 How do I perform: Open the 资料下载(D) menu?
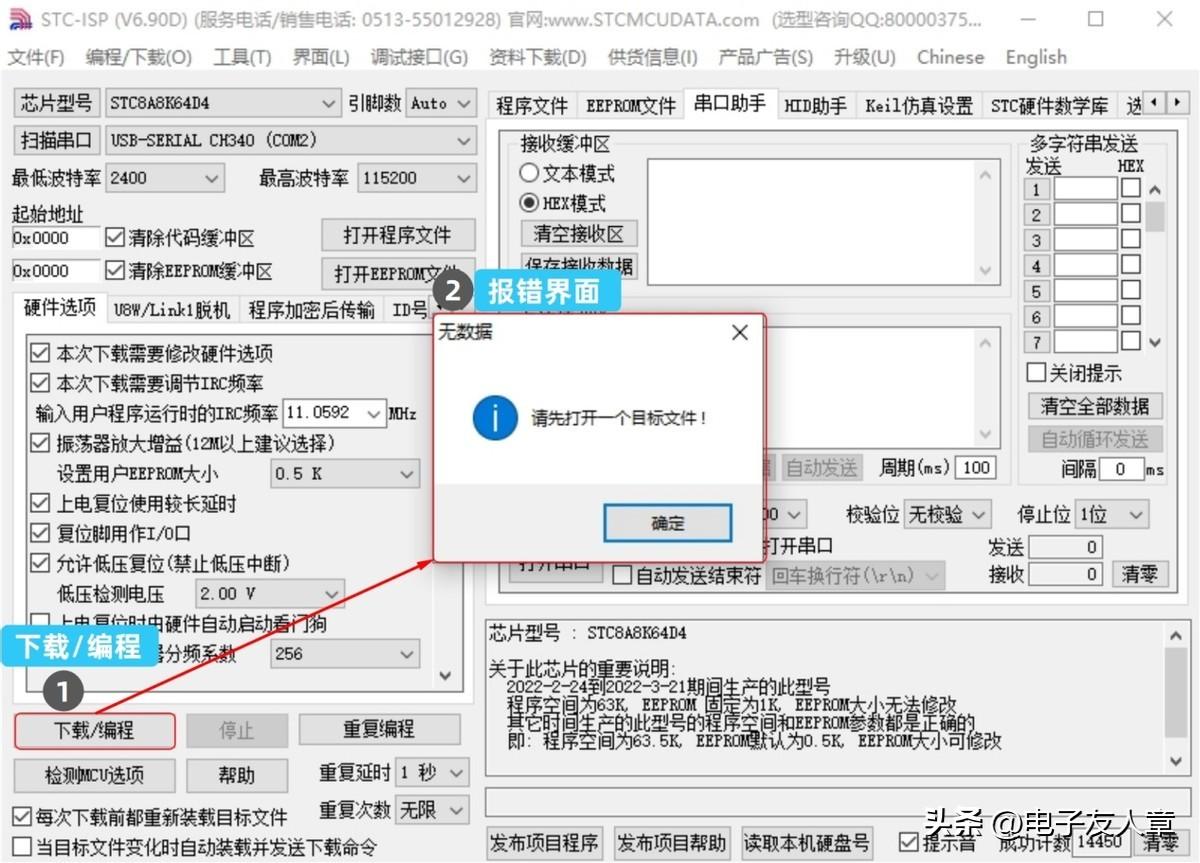(537, 57)
